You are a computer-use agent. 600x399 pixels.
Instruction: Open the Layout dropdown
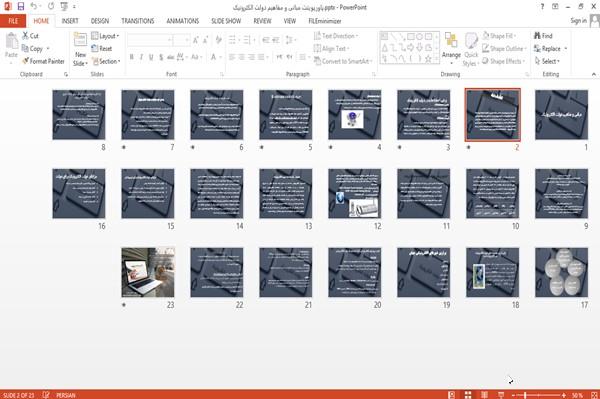coord(105,36)
